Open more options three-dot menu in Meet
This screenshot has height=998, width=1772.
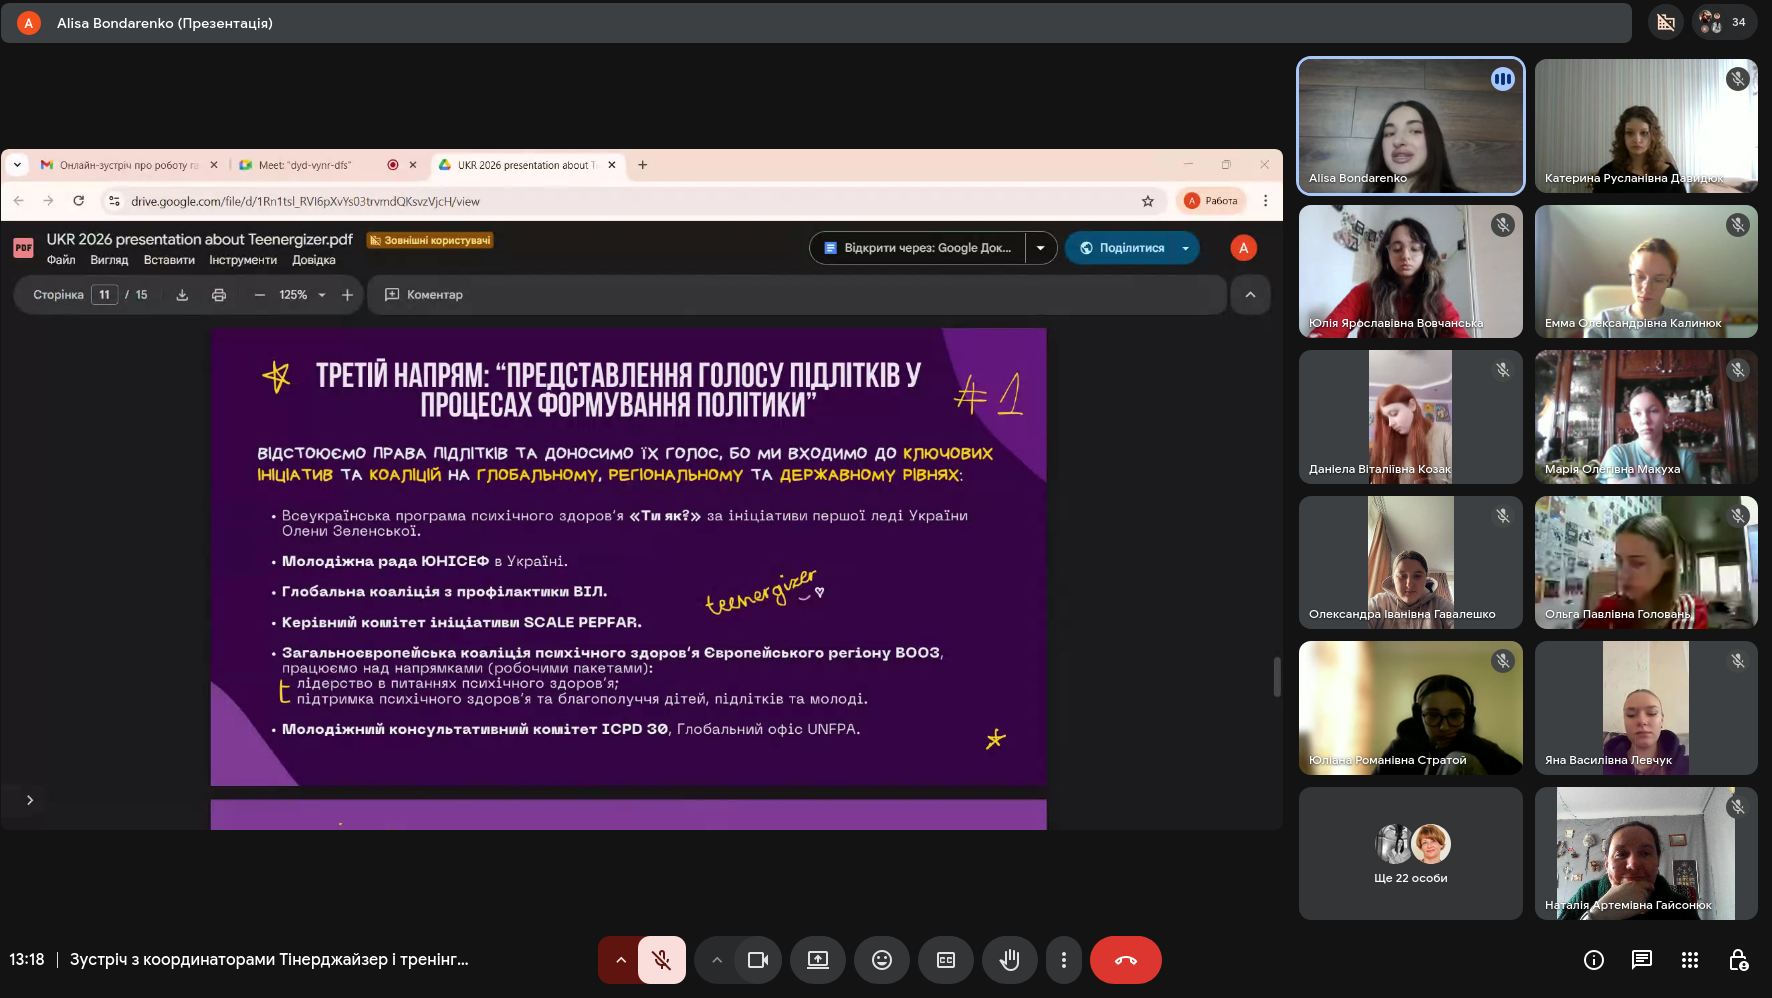(1064, 960)
